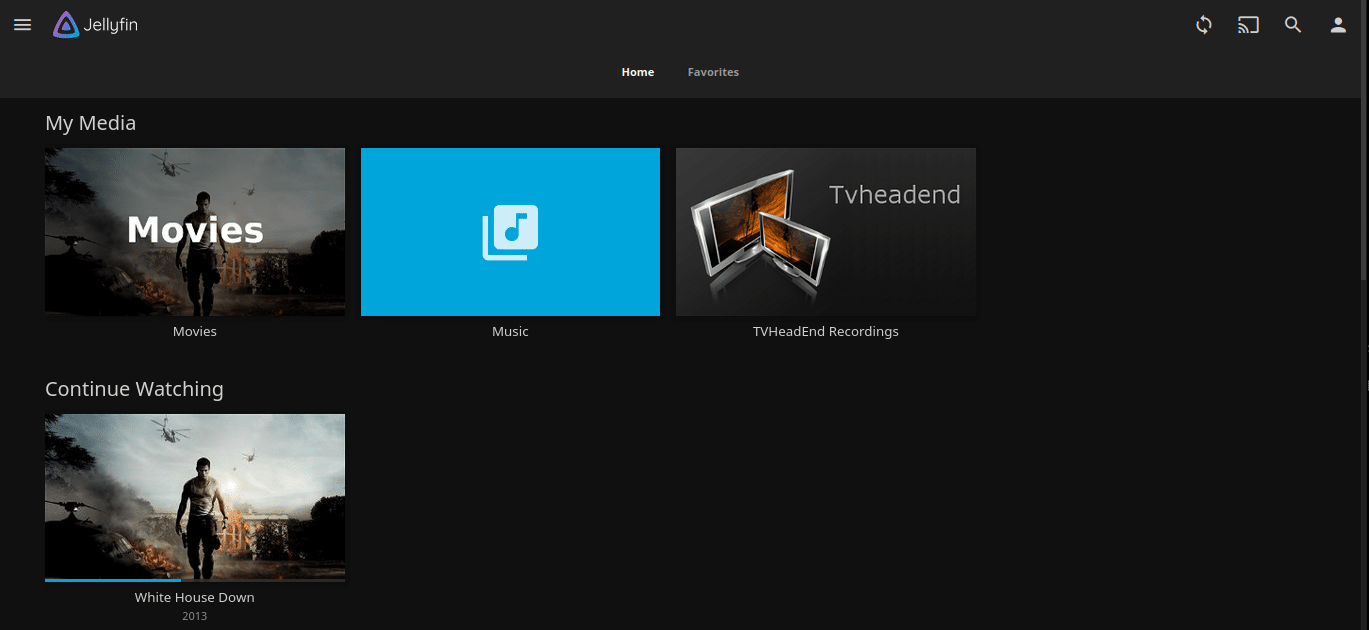Click the Music label under card
1369x630 pixels.
(510, 331)
